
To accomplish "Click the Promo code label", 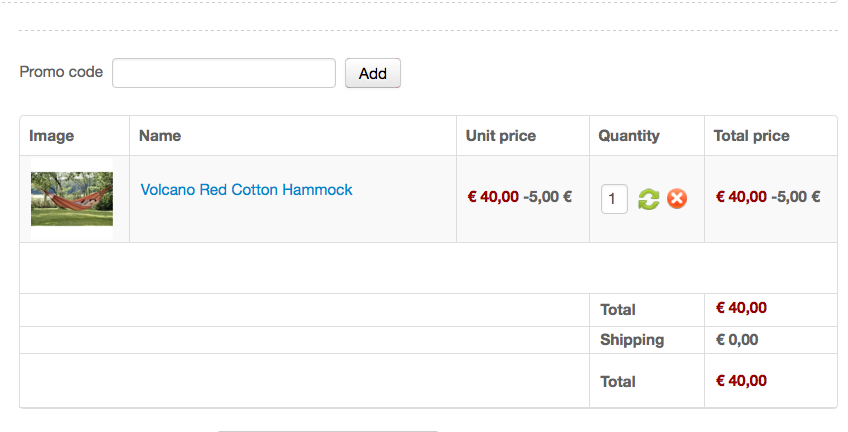I will (x=61, y=72).
